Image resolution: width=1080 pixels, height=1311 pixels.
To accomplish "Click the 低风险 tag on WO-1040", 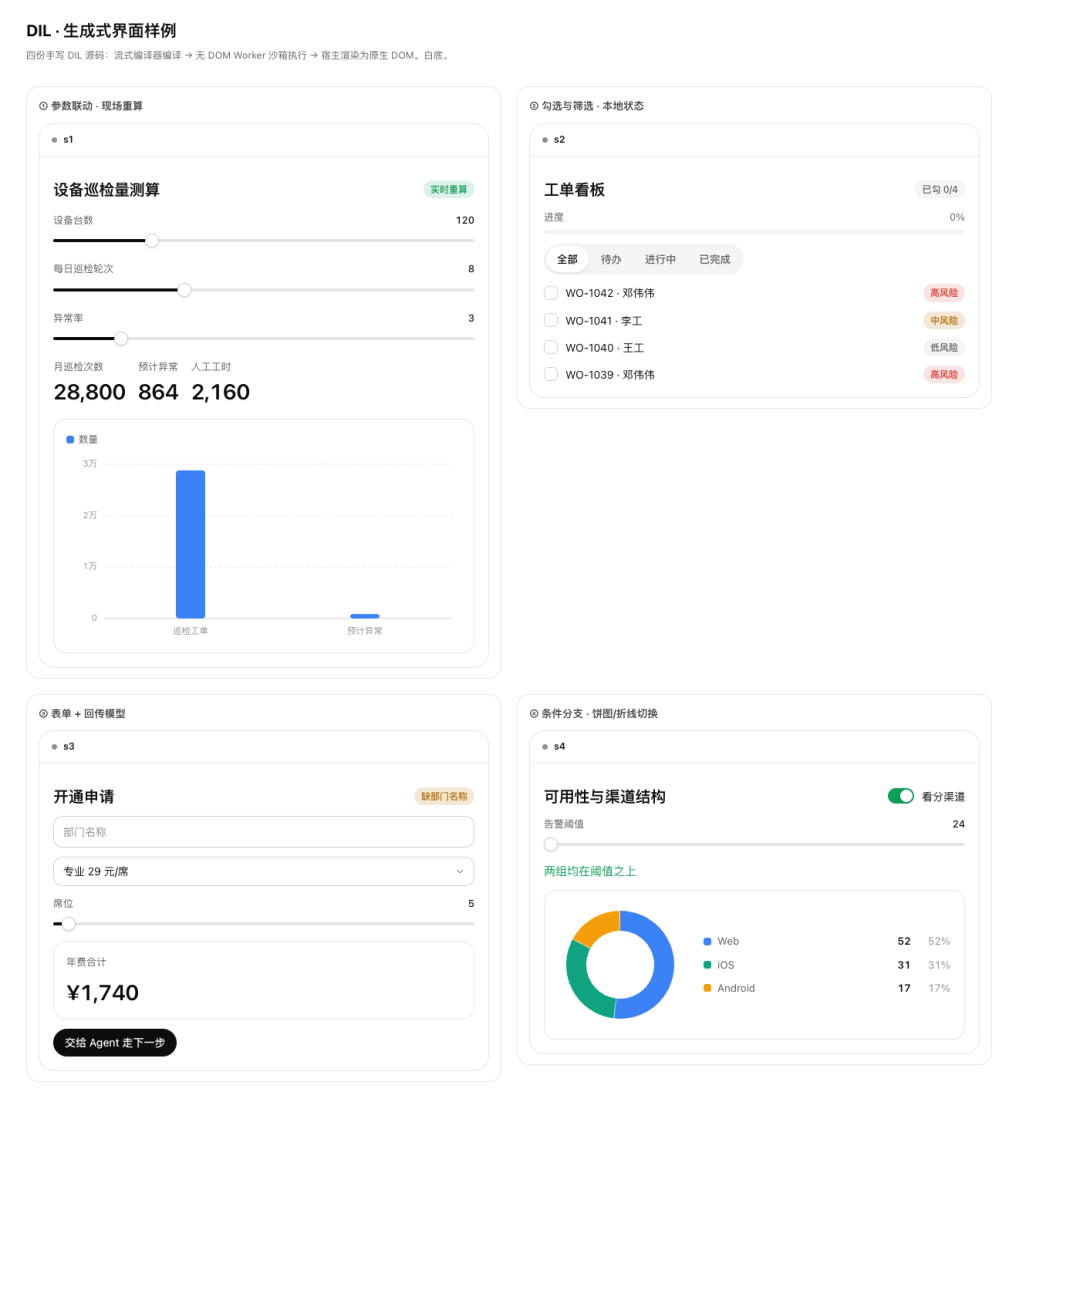I will pyautogui.click(x=944, y=347).
